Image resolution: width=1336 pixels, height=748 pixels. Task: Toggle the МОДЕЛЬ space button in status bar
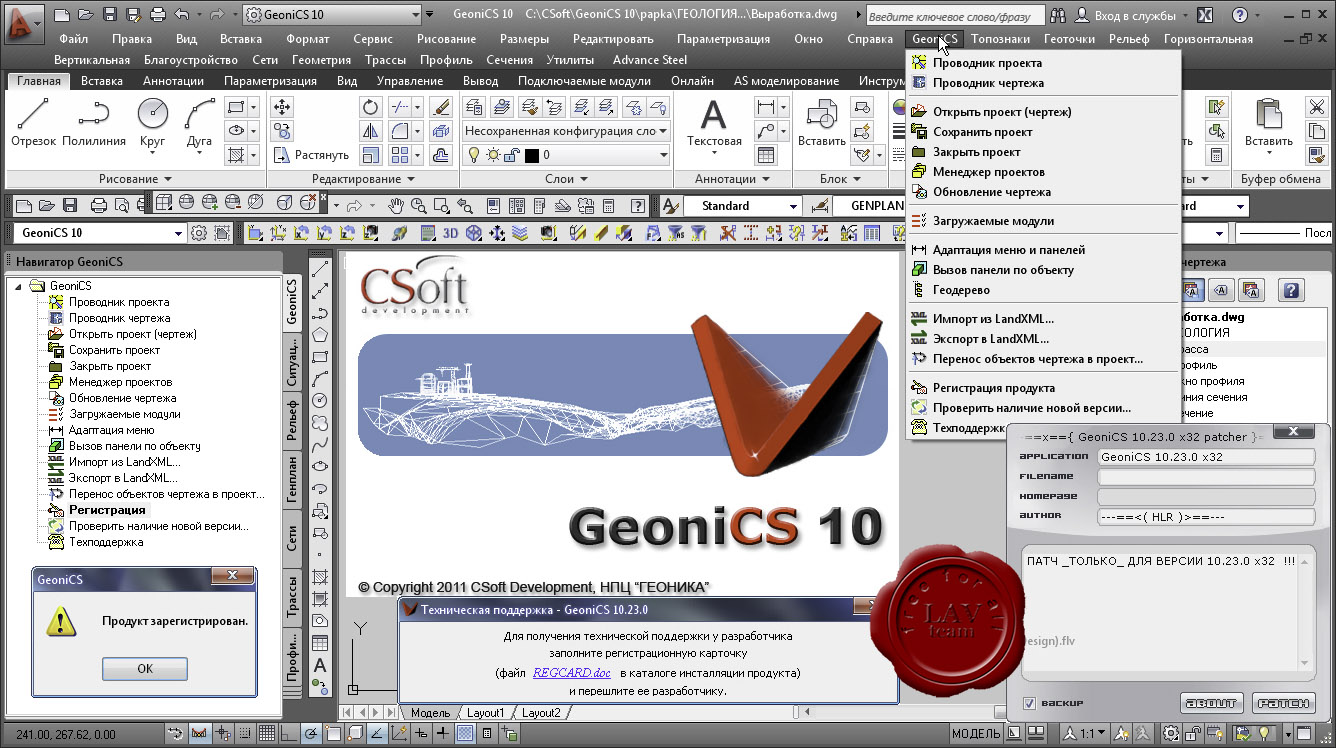pos(976,734)
